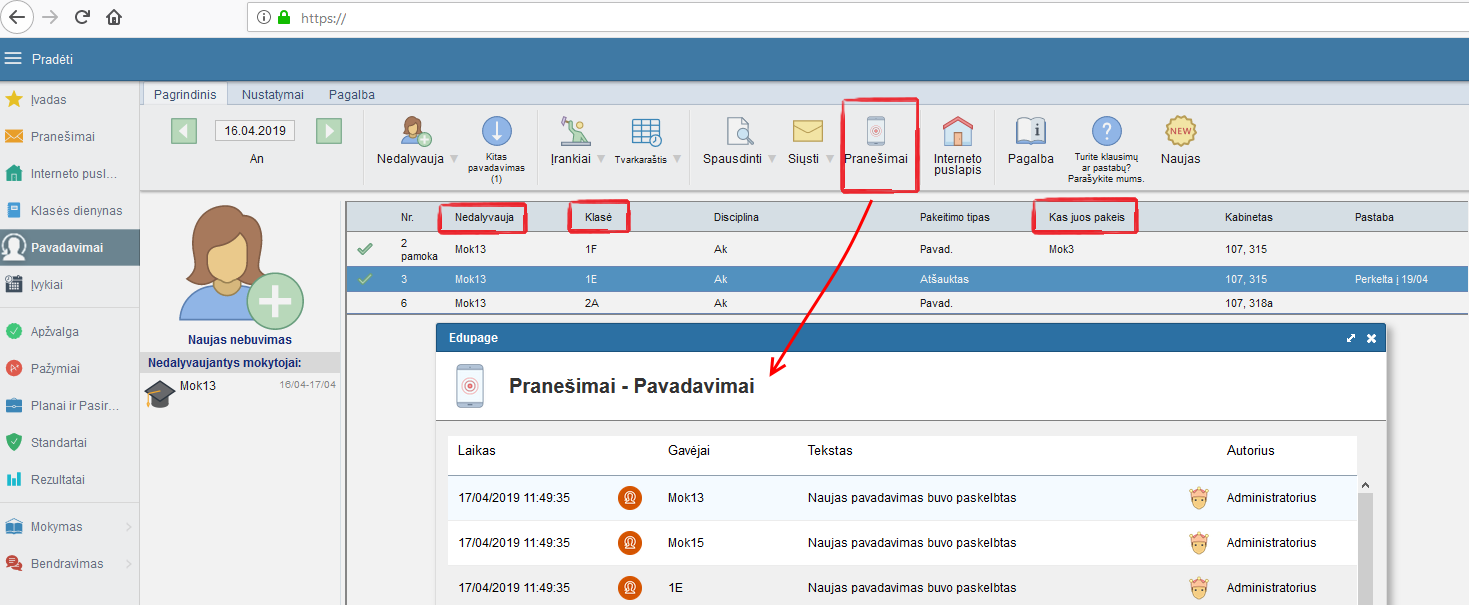
Task: Open the Pranešimai phone icon in toolbar
Action: coord(876,133)
